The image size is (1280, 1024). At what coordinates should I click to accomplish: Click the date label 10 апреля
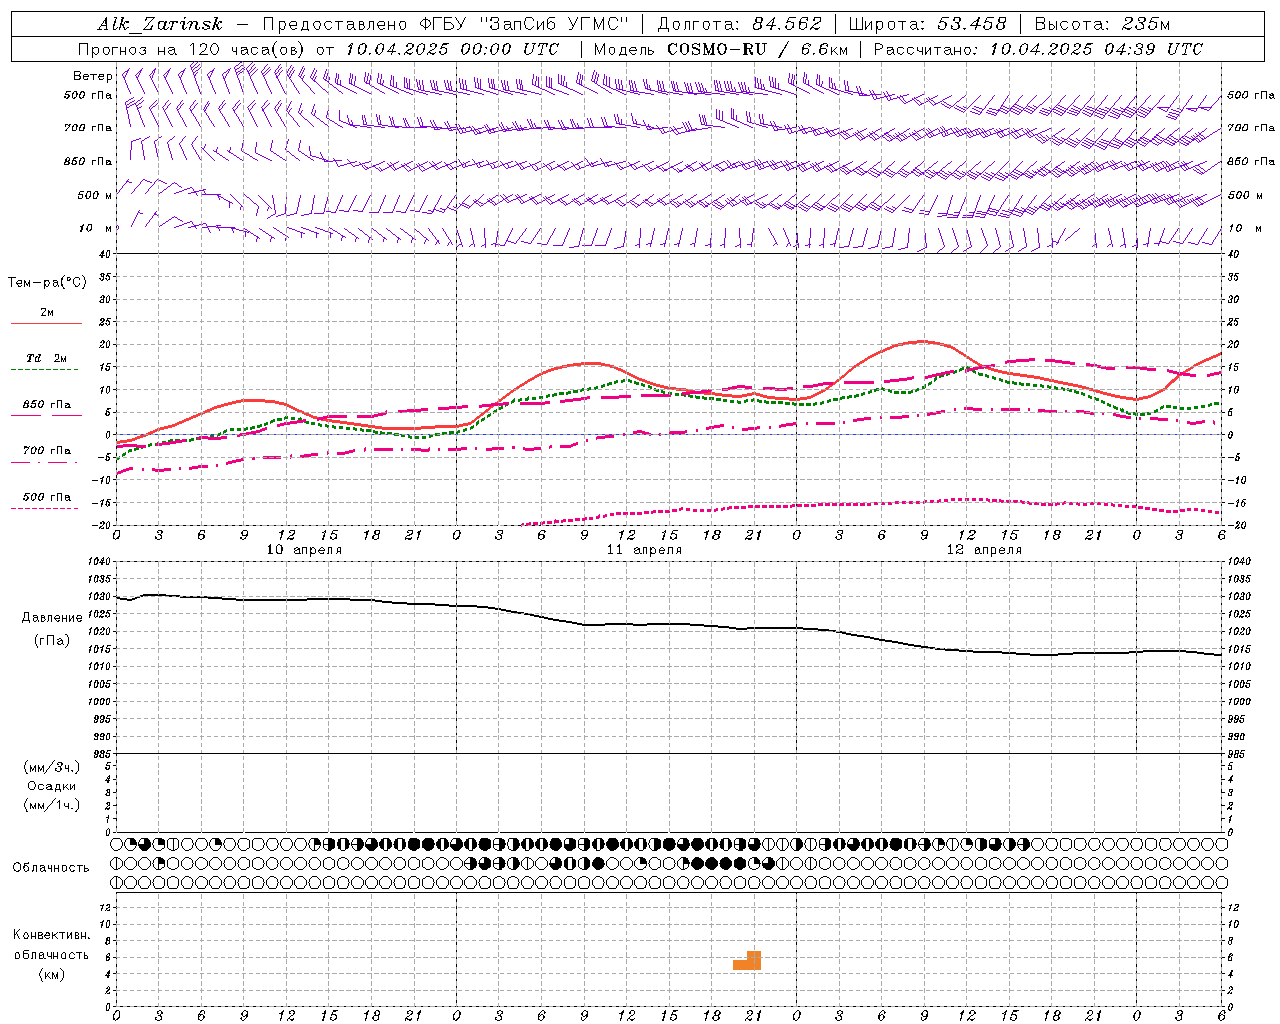pyautogui.click(x=304, y=550)
